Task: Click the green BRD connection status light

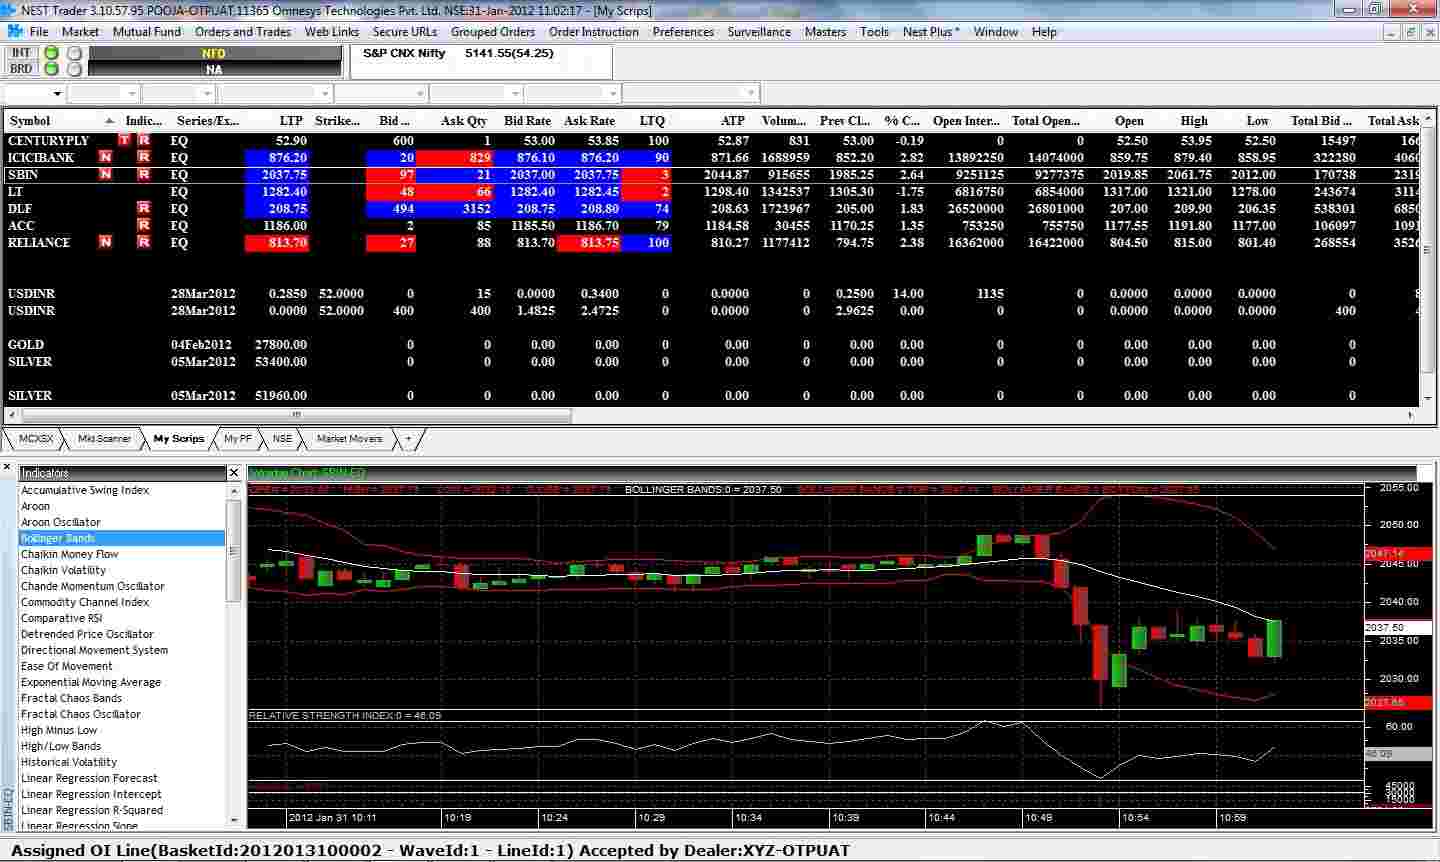Action: (x=51, y=69)
